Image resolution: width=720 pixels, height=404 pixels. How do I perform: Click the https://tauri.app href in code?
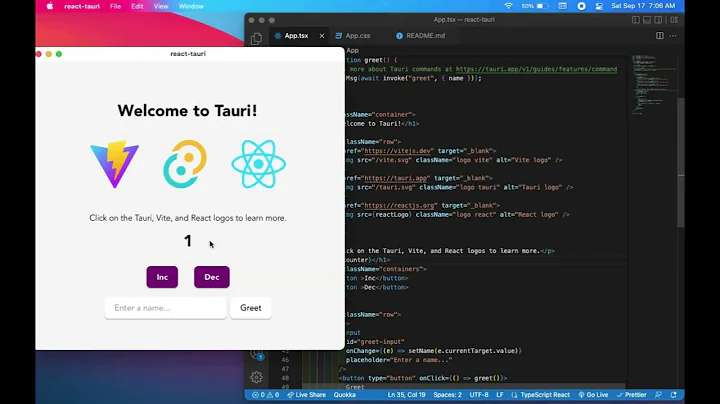coord(396,178)
